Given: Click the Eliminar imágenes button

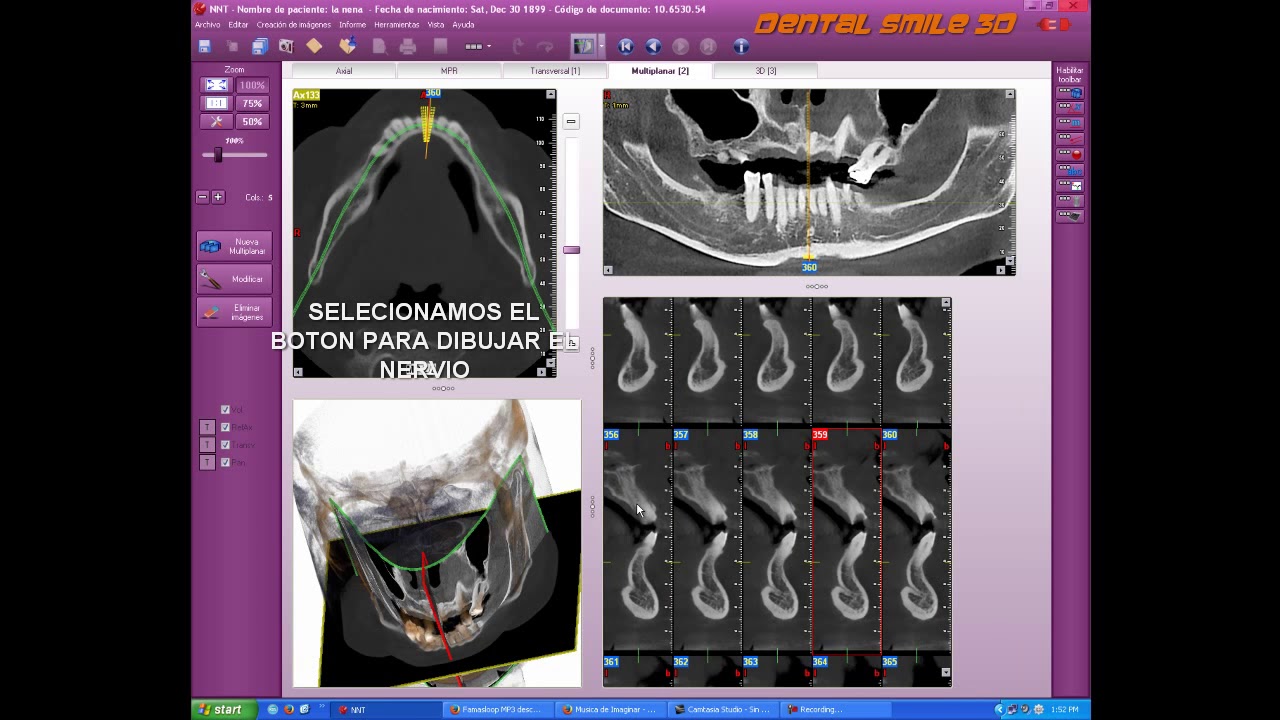Looking at the screenshot, I should coord(234,312).
